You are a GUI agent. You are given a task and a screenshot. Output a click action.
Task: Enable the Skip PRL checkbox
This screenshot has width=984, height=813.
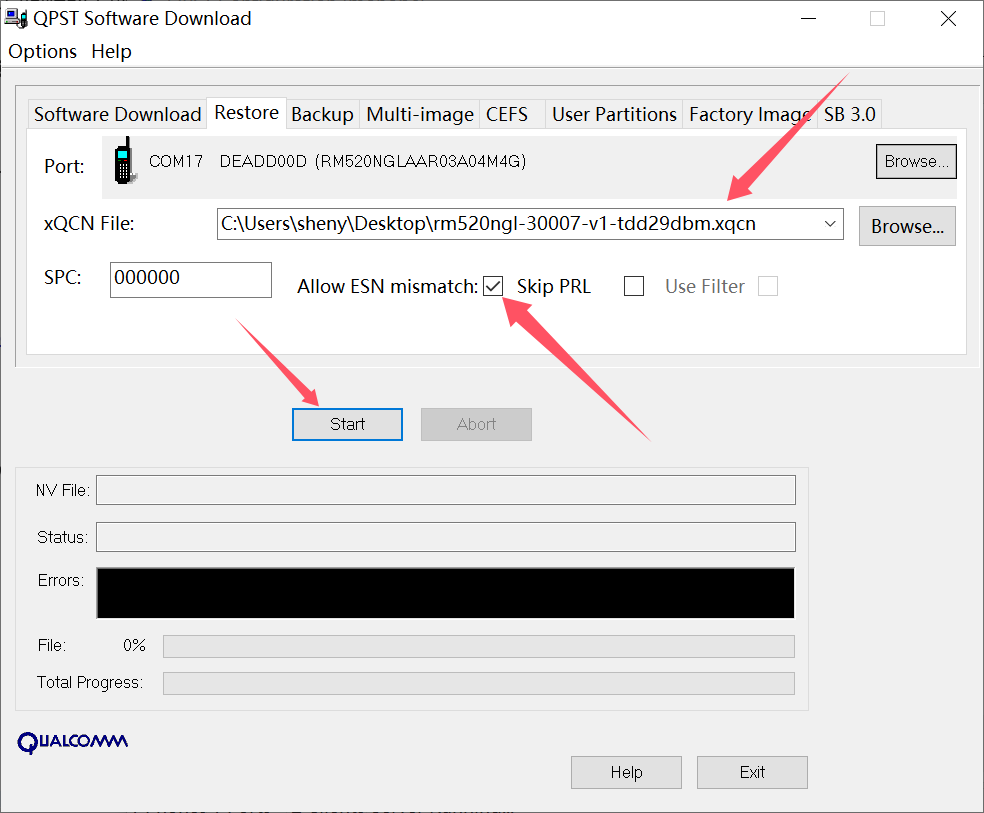pyautogui.click(x=634, y=286)
